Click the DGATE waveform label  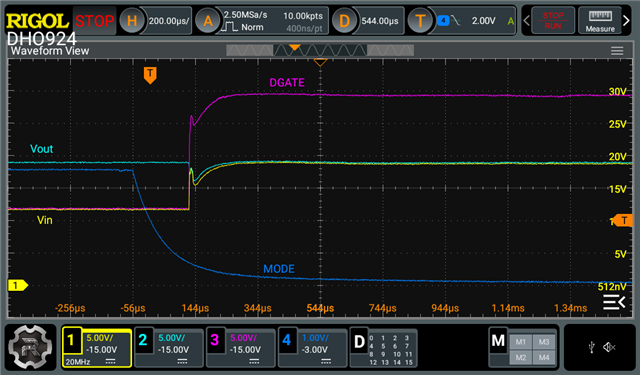(287, 82)
